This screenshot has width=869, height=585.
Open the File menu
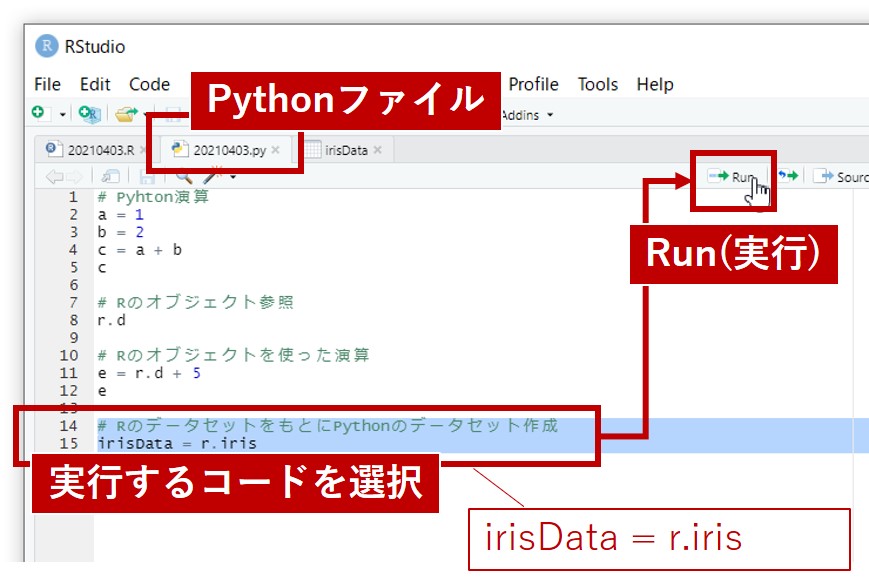click(47, 84)
